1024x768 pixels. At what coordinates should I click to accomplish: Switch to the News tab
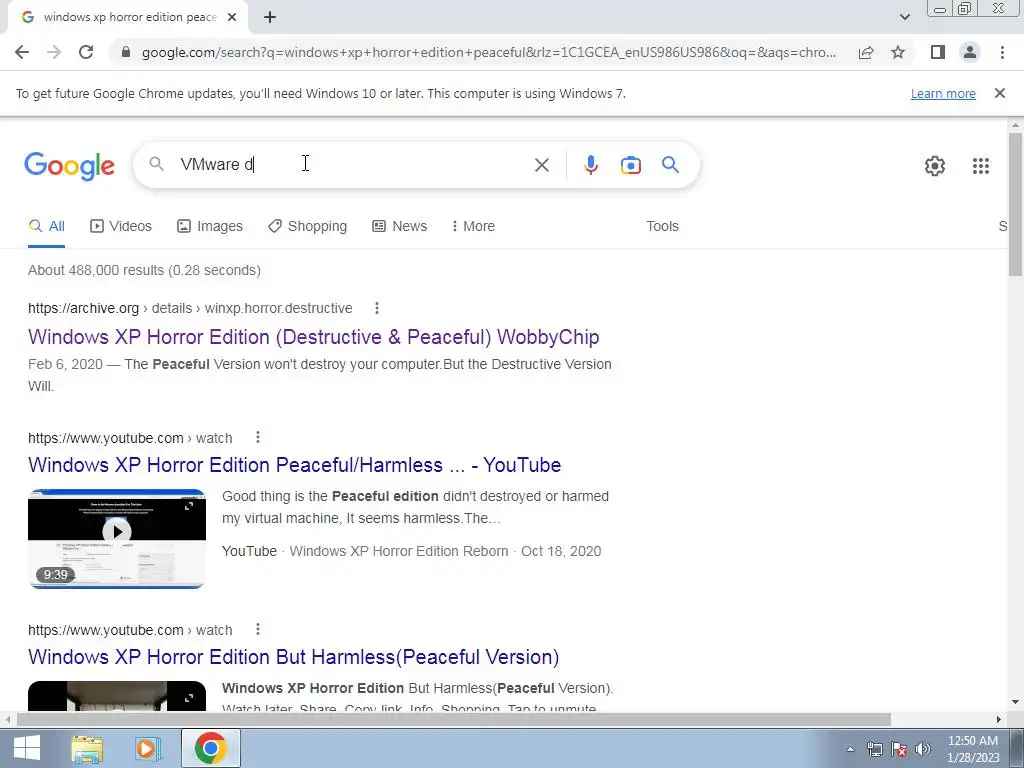[x=400, y=226]
